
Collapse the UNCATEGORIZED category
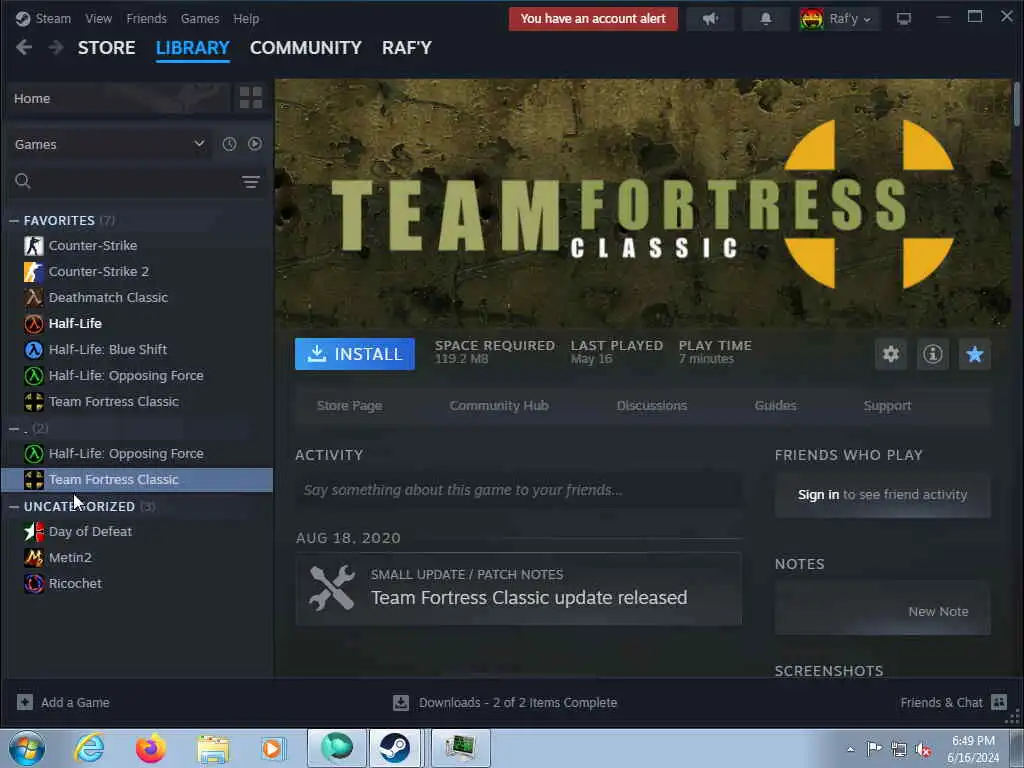(14, 506)
